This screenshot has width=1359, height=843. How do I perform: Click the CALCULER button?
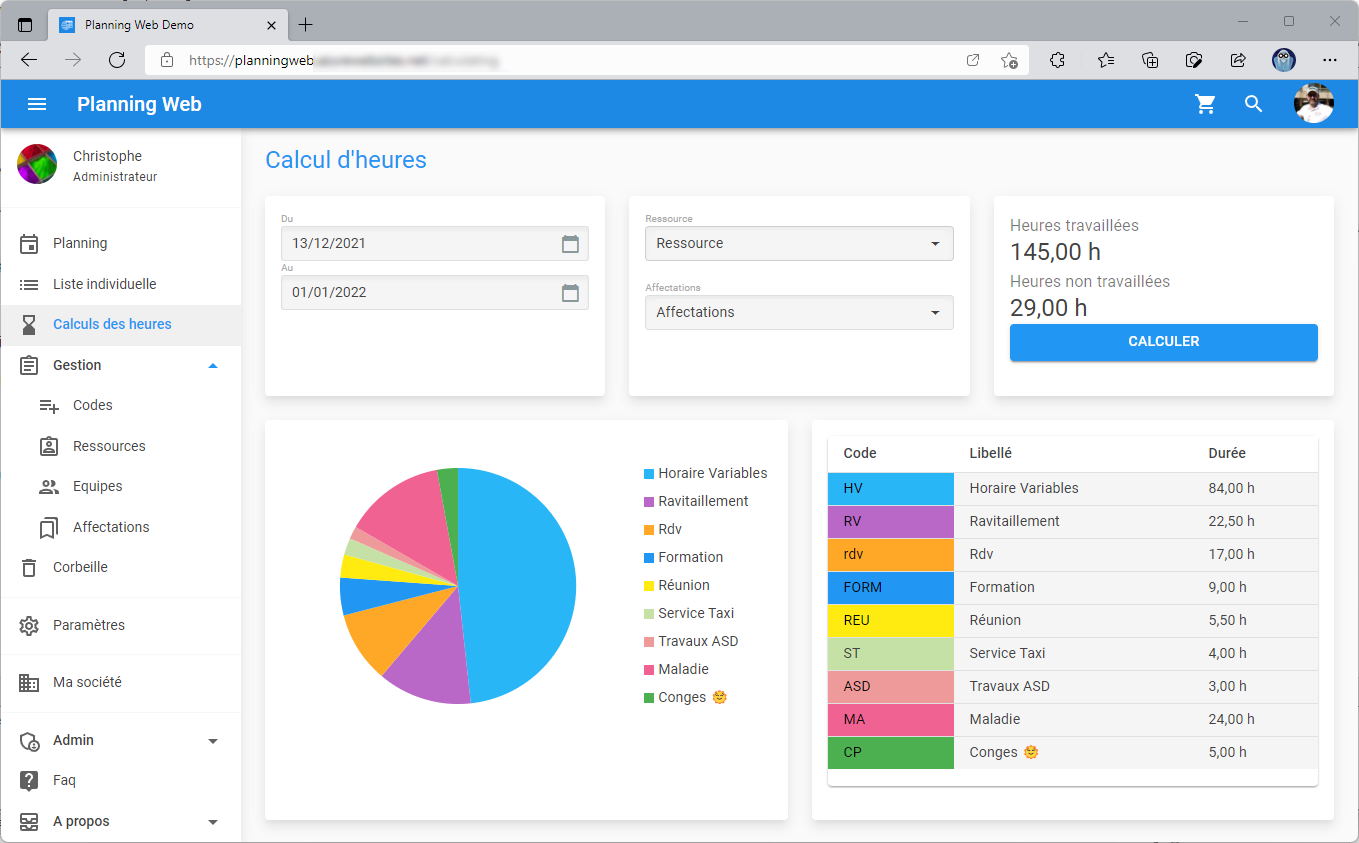pos(1163,342)
